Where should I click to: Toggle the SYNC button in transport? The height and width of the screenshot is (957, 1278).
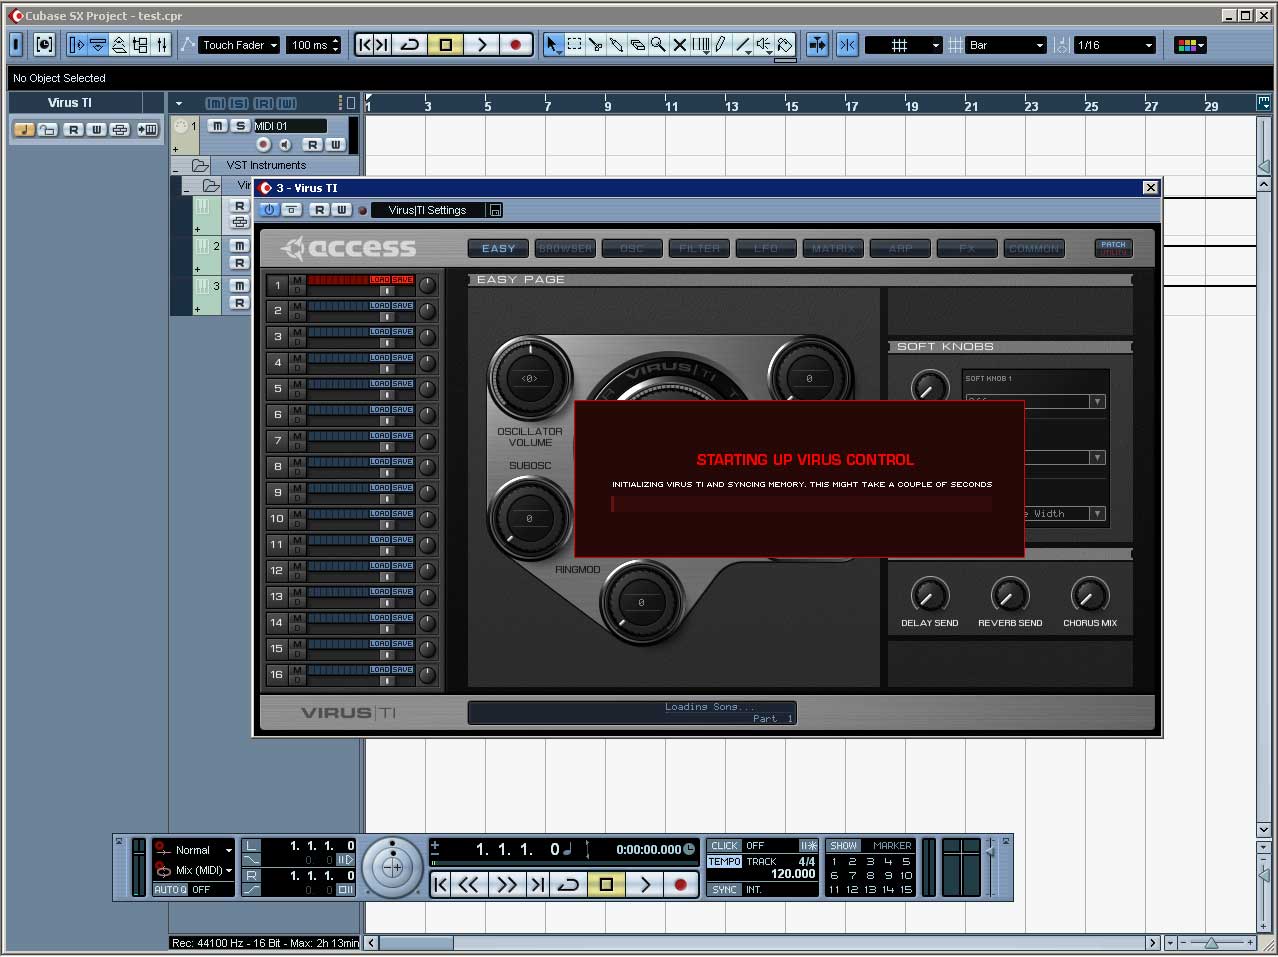(725, 890)
